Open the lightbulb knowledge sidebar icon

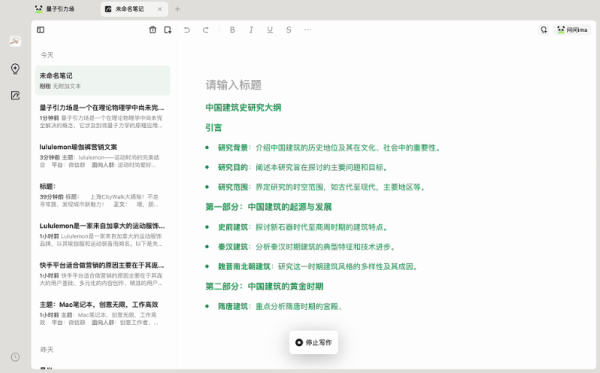[x=15, y=69]
